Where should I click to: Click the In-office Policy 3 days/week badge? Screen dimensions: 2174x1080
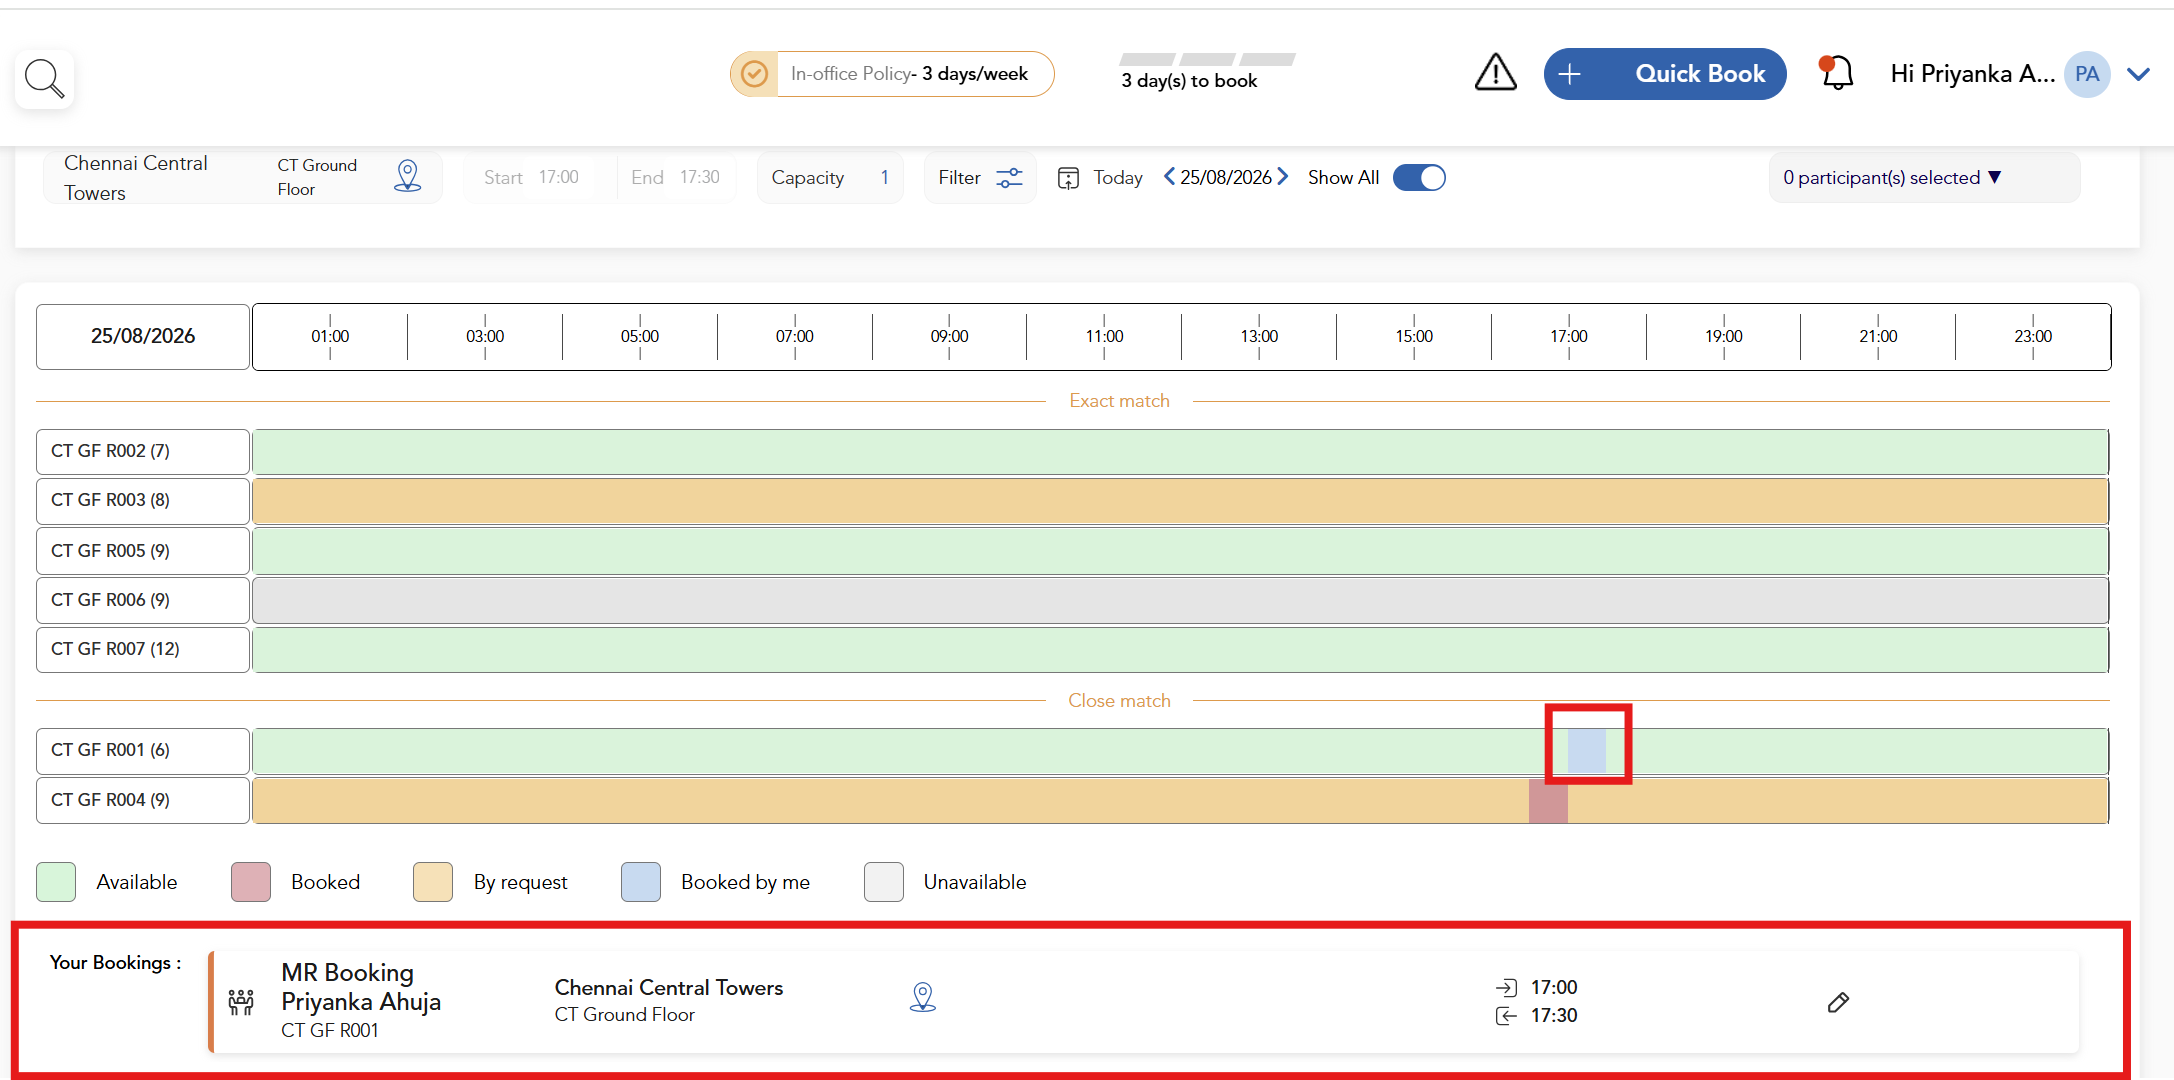tap(892, 74)
